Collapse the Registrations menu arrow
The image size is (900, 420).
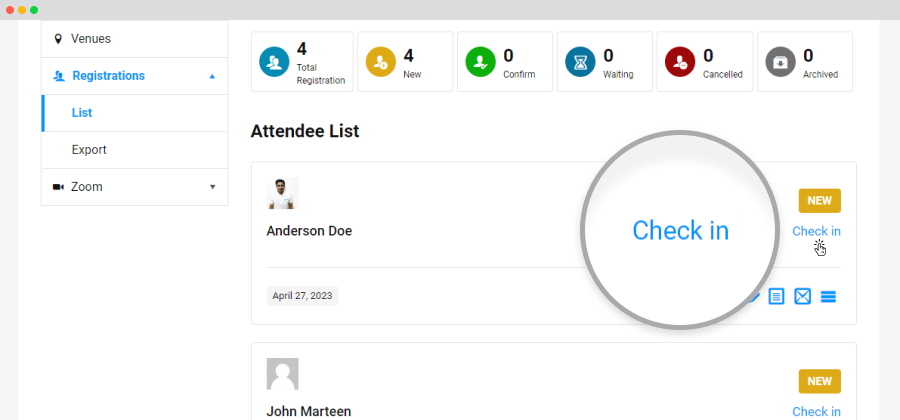click(x=212, y=76)
